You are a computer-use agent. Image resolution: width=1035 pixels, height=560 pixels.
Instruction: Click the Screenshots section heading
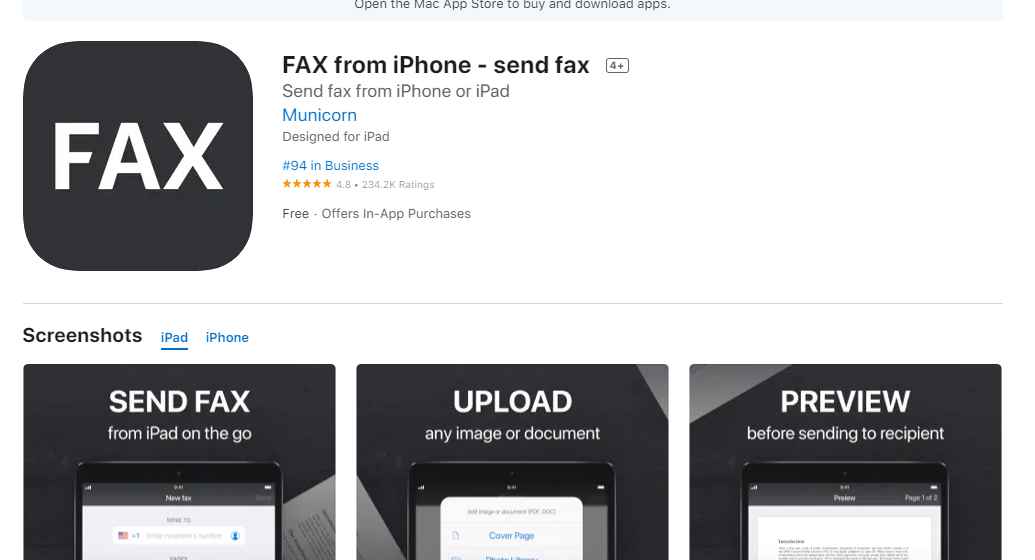pos(83,335)
